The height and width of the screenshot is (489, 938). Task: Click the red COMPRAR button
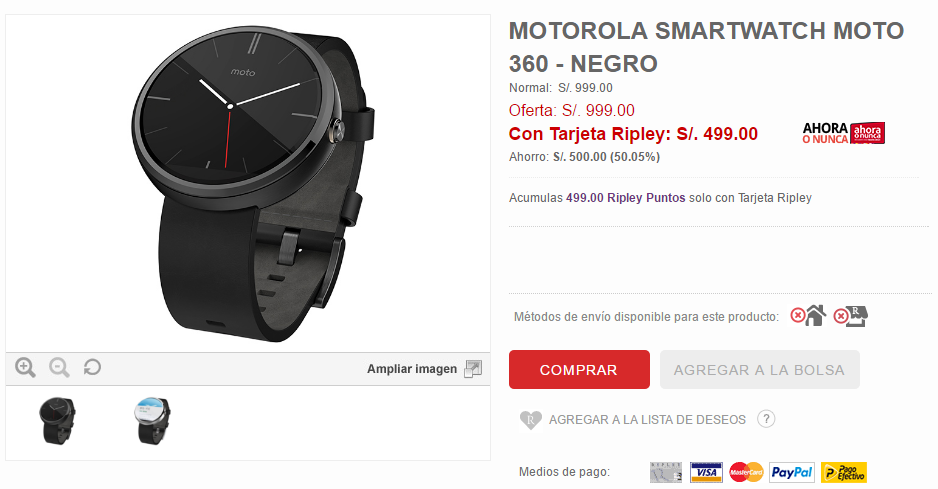(579, 370)
